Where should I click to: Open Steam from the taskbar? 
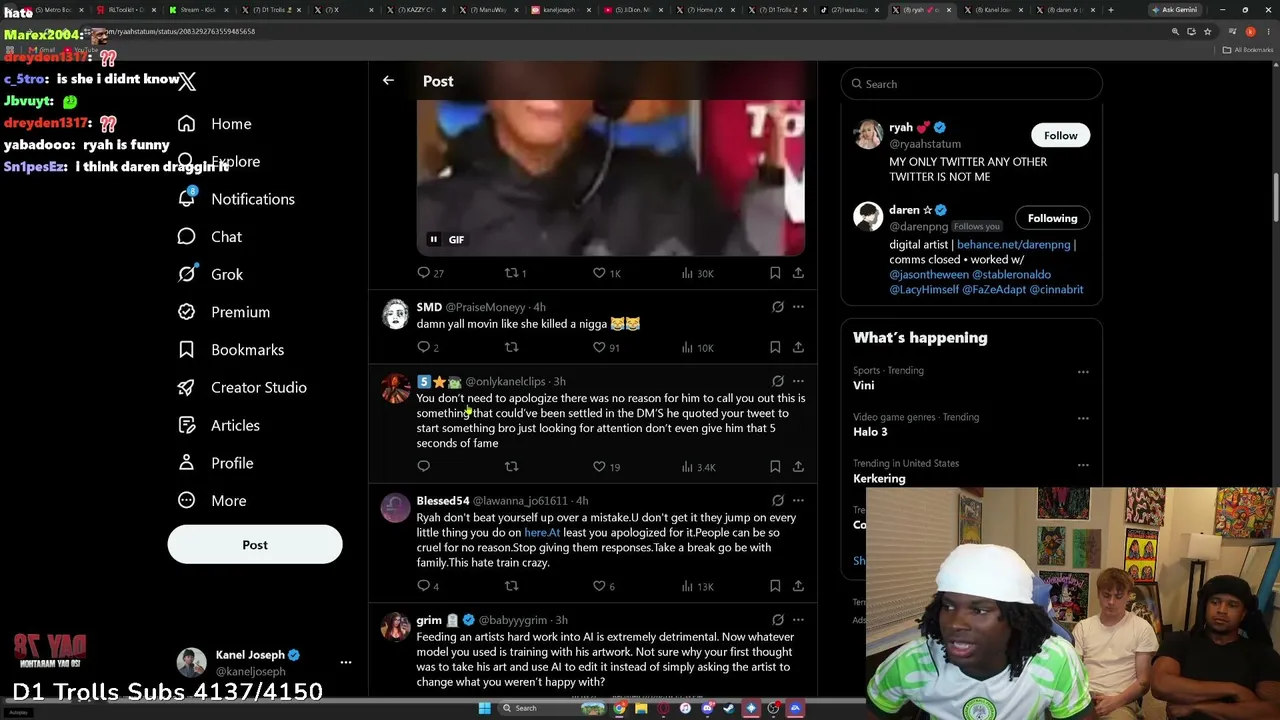tap(729, 708)
